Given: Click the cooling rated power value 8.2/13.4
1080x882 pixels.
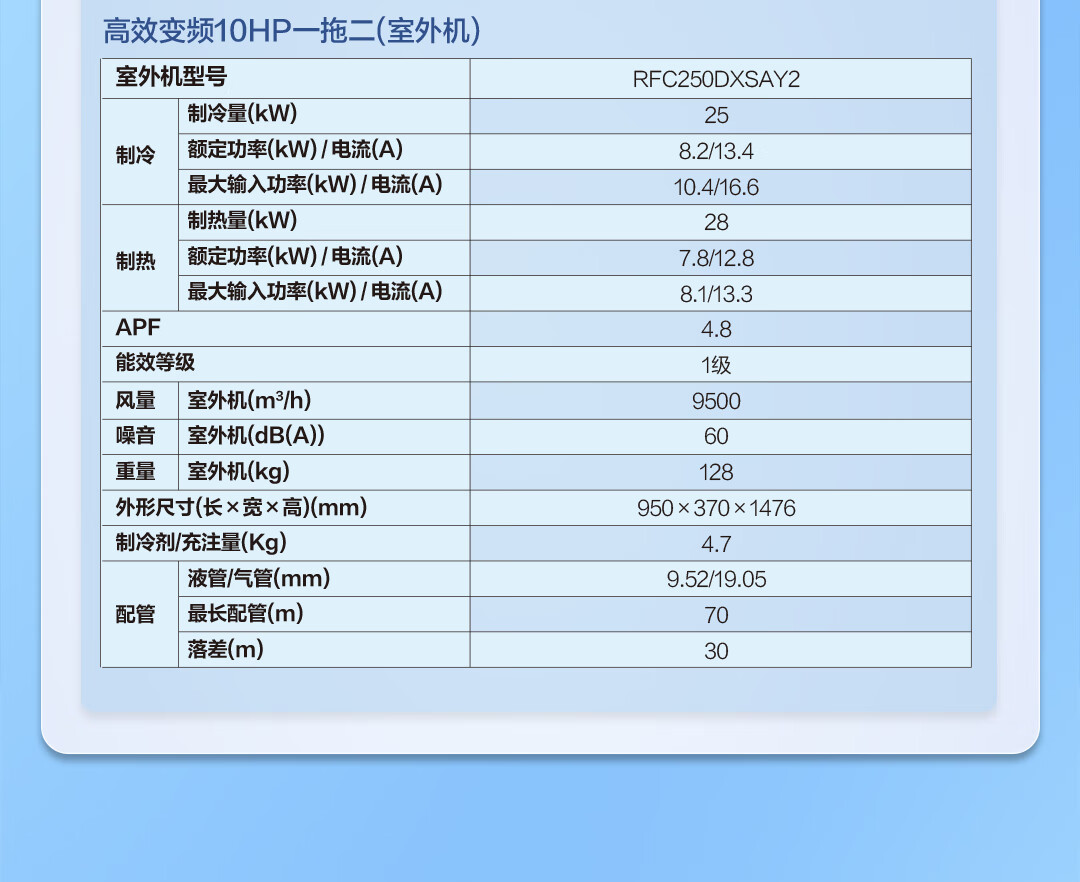Looking at the screenshot, I should (x=716, y=151).
